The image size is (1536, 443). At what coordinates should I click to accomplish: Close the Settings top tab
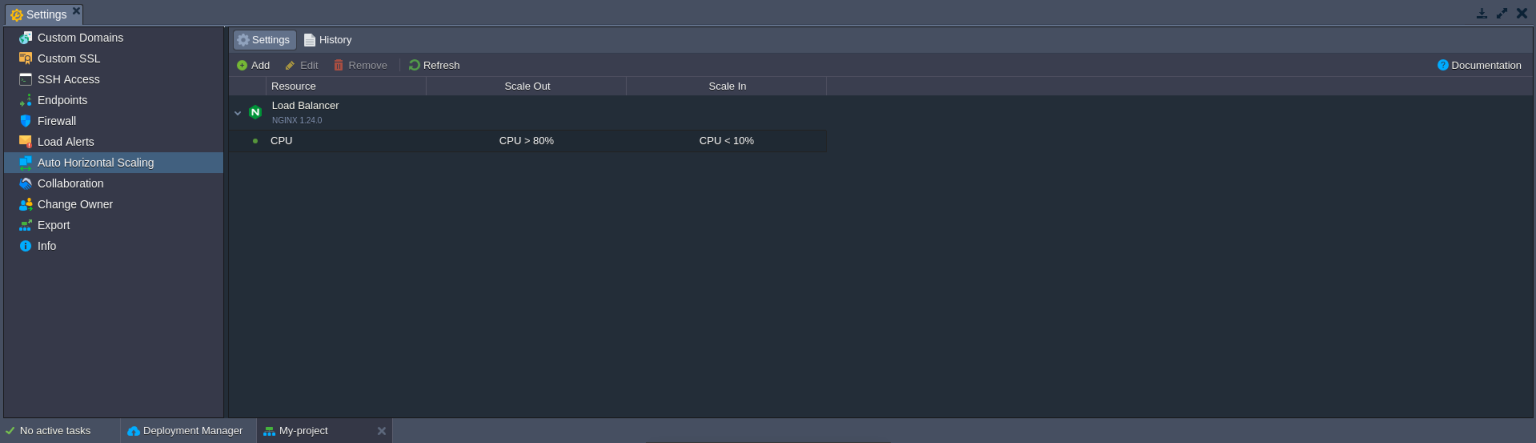pyautogui.click(x=76, y=11)
